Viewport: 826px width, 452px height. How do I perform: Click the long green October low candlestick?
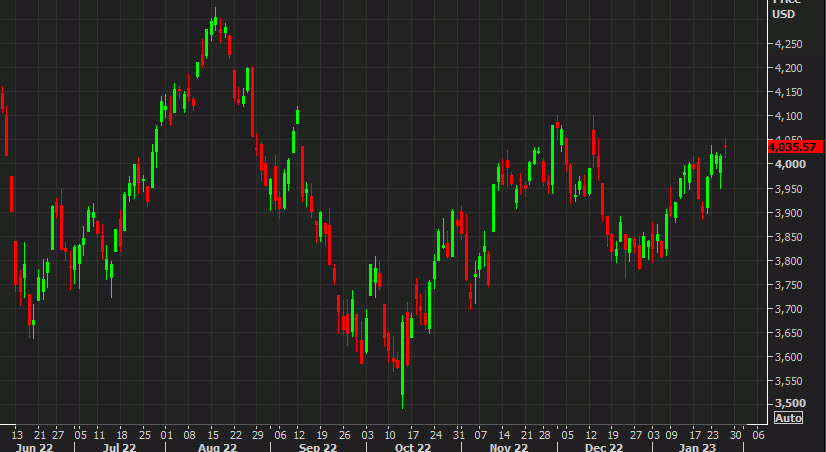(402, 362)
